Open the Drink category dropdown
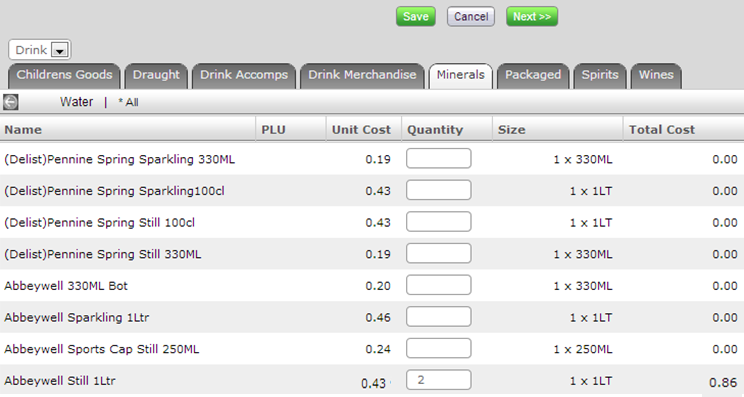Viewport: 744px width, 397px height. 40,50
